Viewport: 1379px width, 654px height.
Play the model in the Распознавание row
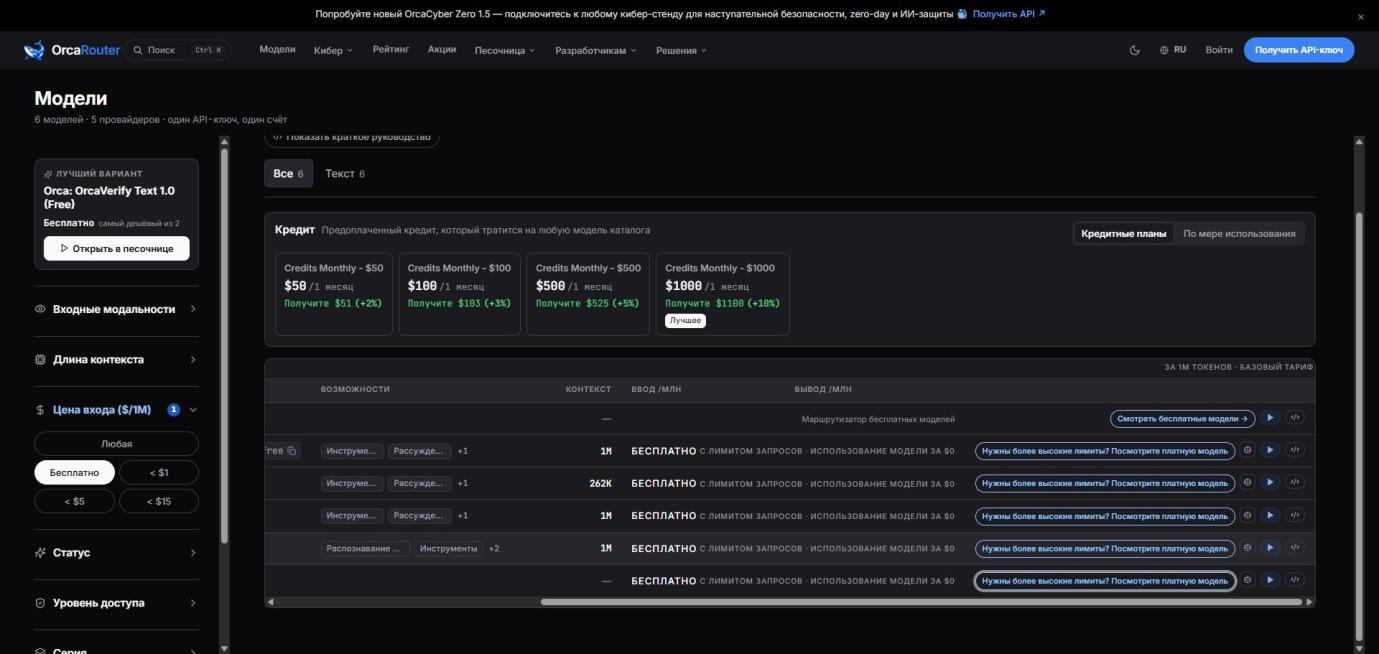tap(1270, 548)
